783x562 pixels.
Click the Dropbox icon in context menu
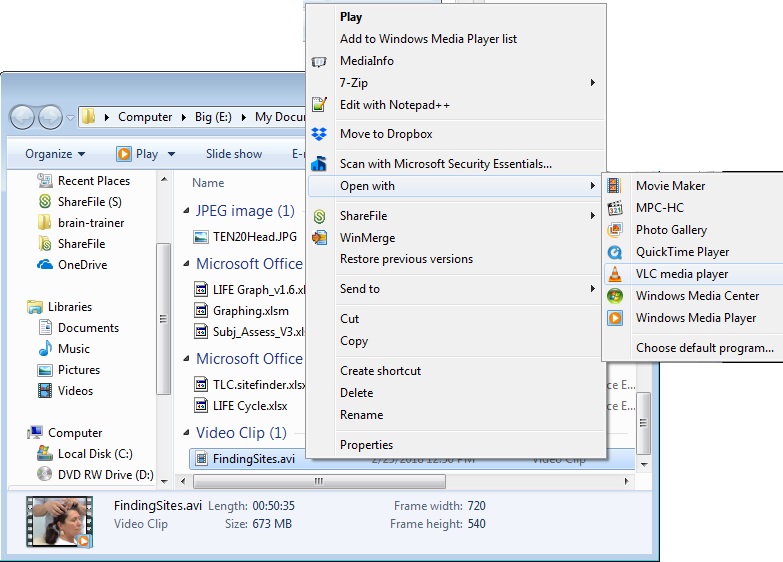(319, 134)
